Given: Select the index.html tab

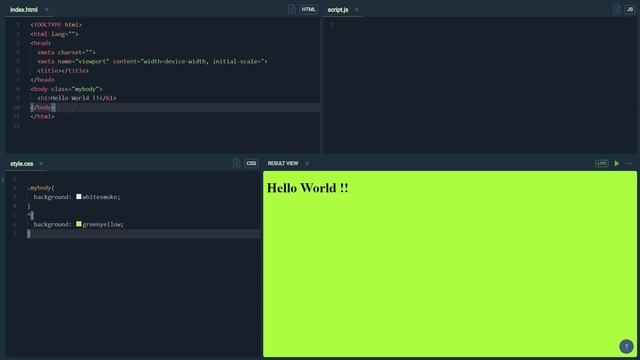Looking at the screenshot, I should 24,9.
